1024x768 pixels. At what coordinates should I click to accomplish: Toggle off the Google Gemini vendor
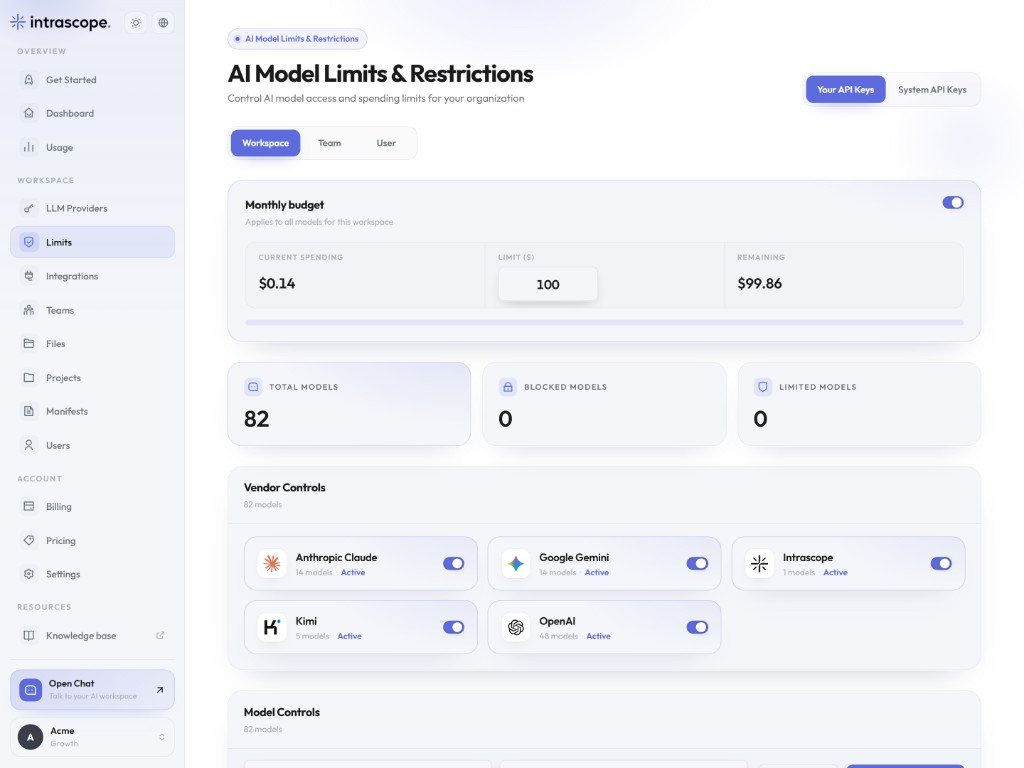click(697, 564)
